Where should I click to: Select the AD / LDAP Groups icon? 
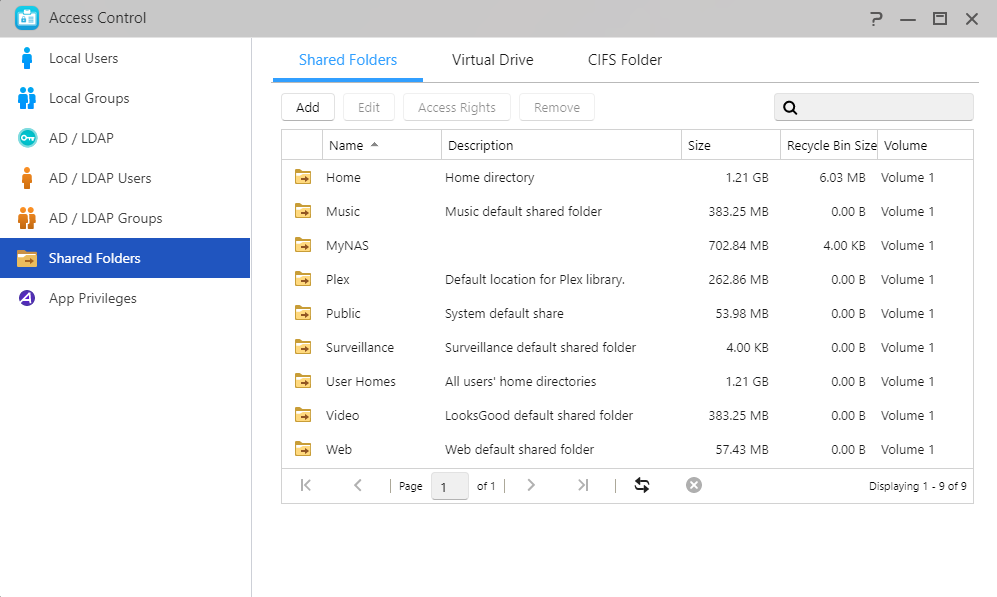[x=27, y=218]
